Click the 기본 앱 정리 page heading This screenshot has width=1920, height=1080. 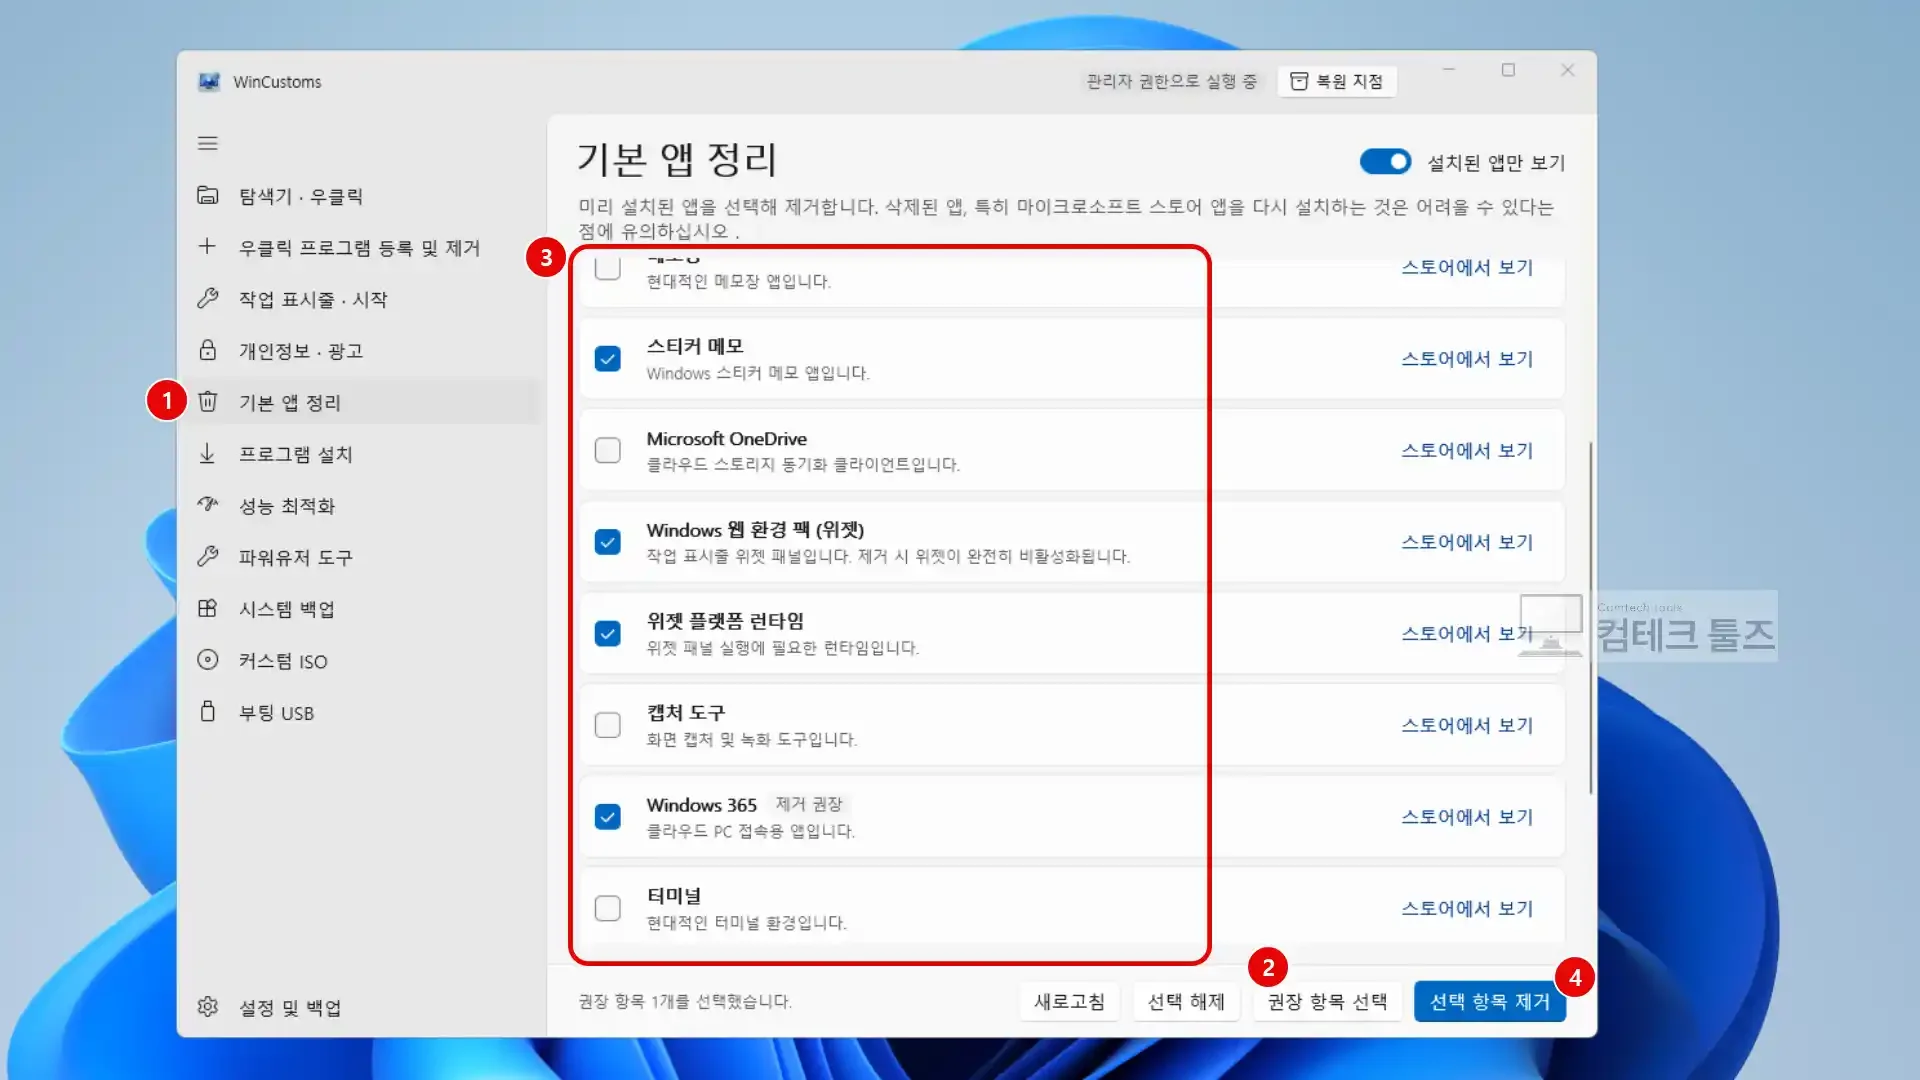click(x=677, y=159)
